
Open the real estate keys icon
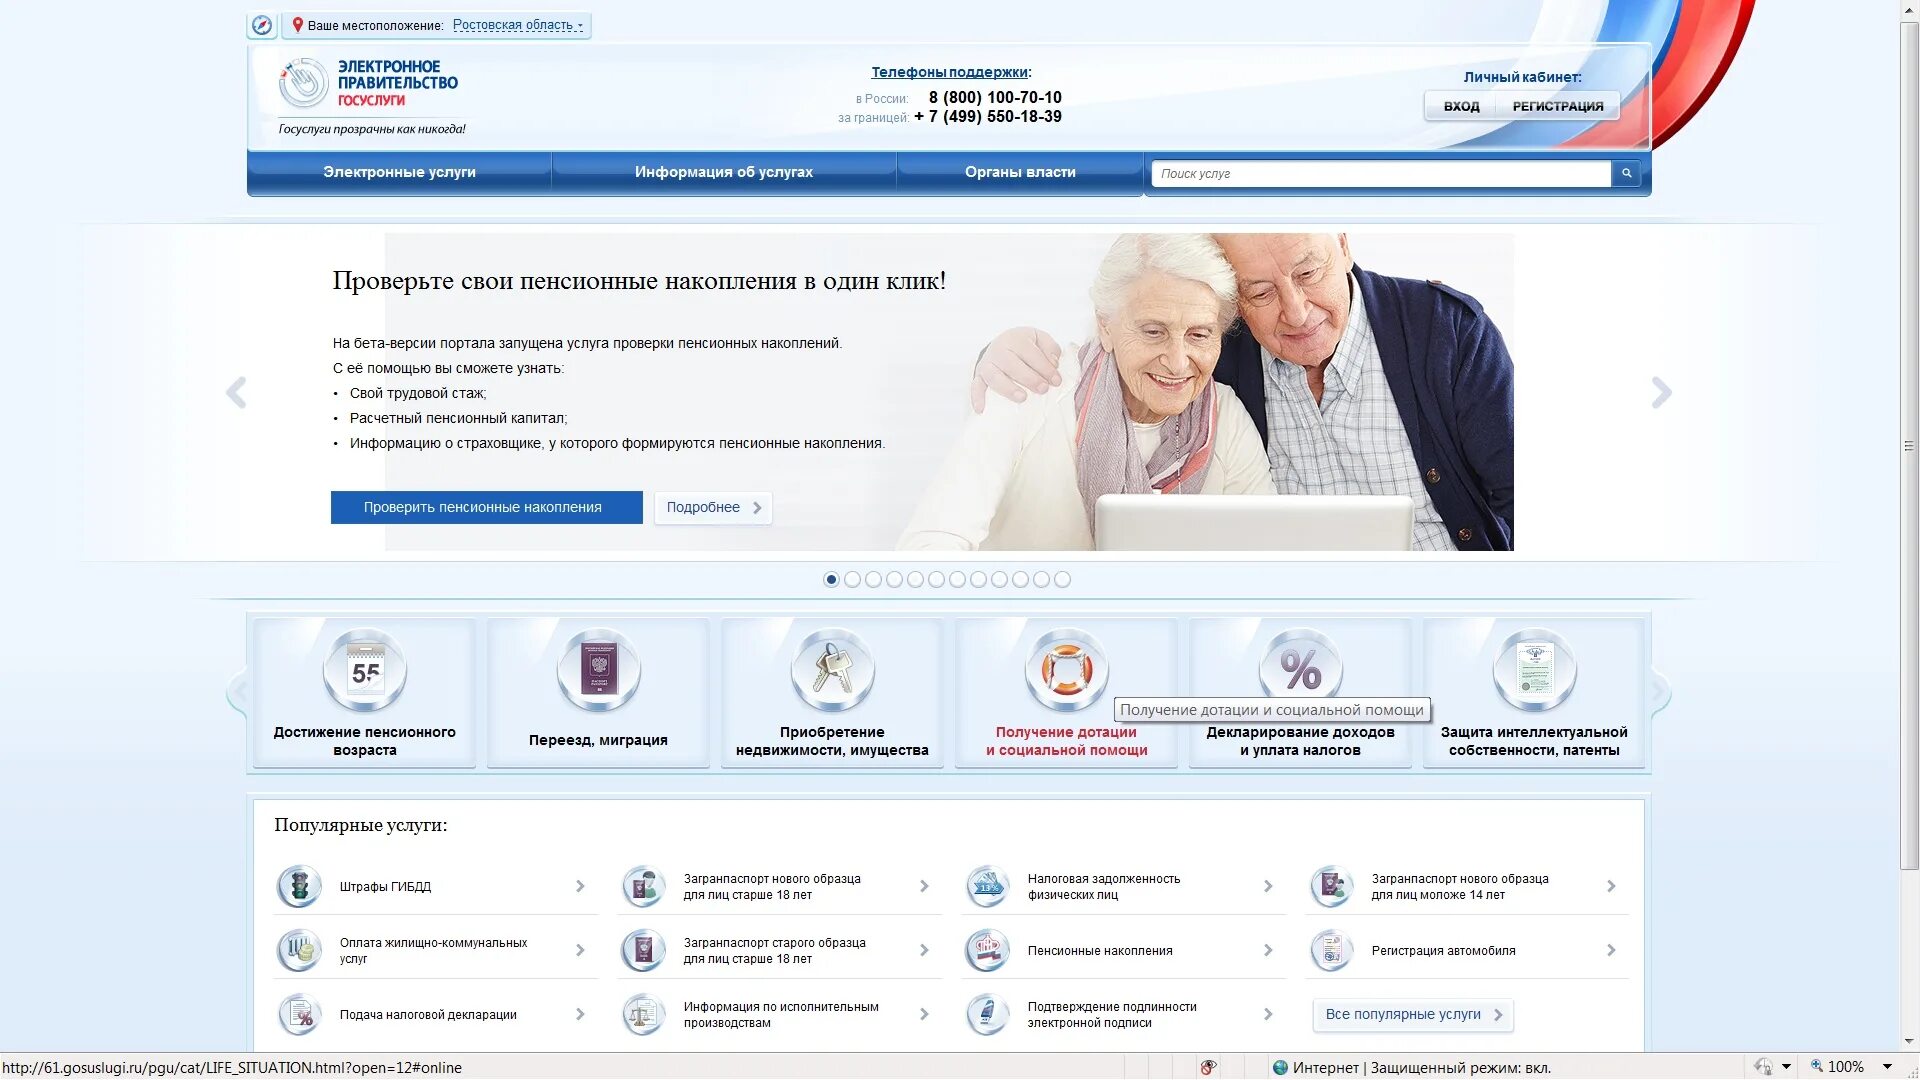(x=832, y=671)
